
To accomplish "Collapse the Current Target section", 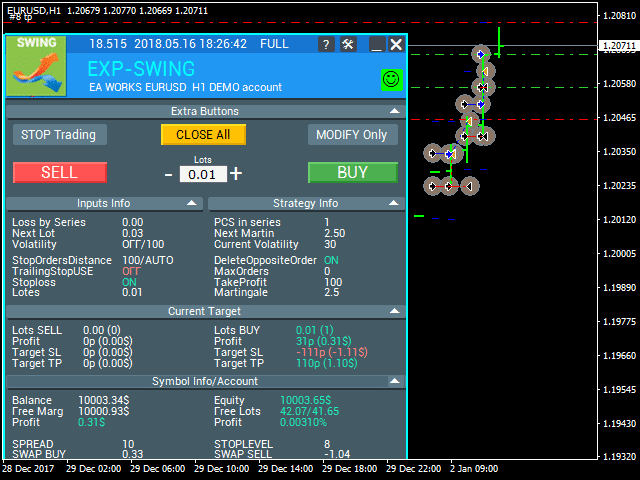I will tap(395, 311).
